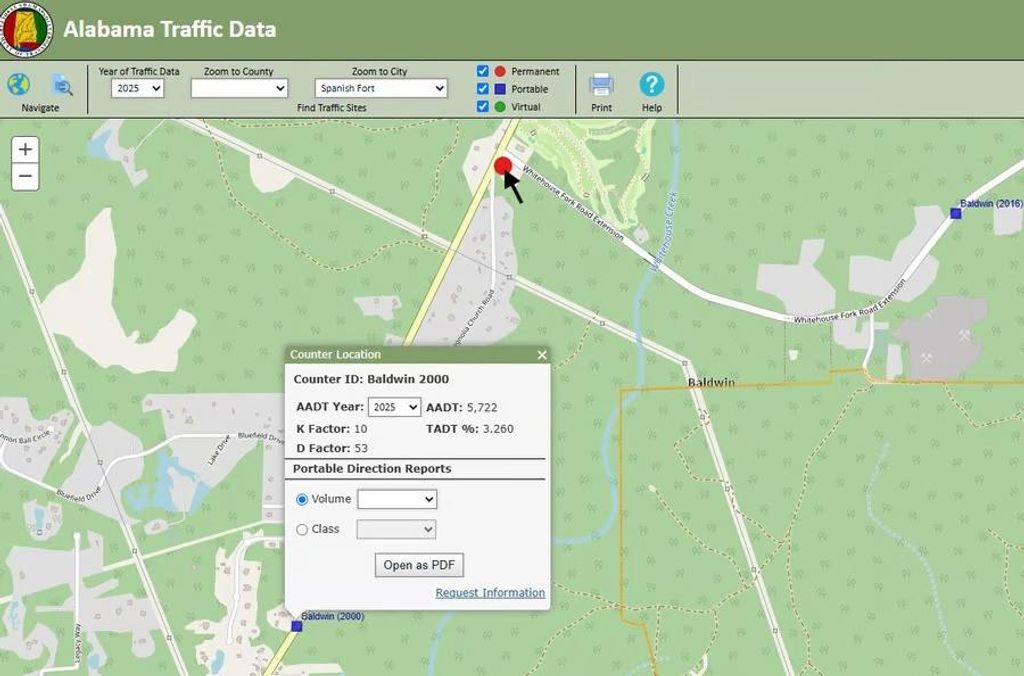Open the Help question mark icon
Viewport: 1024px width, 676px height.
(652, 85)
